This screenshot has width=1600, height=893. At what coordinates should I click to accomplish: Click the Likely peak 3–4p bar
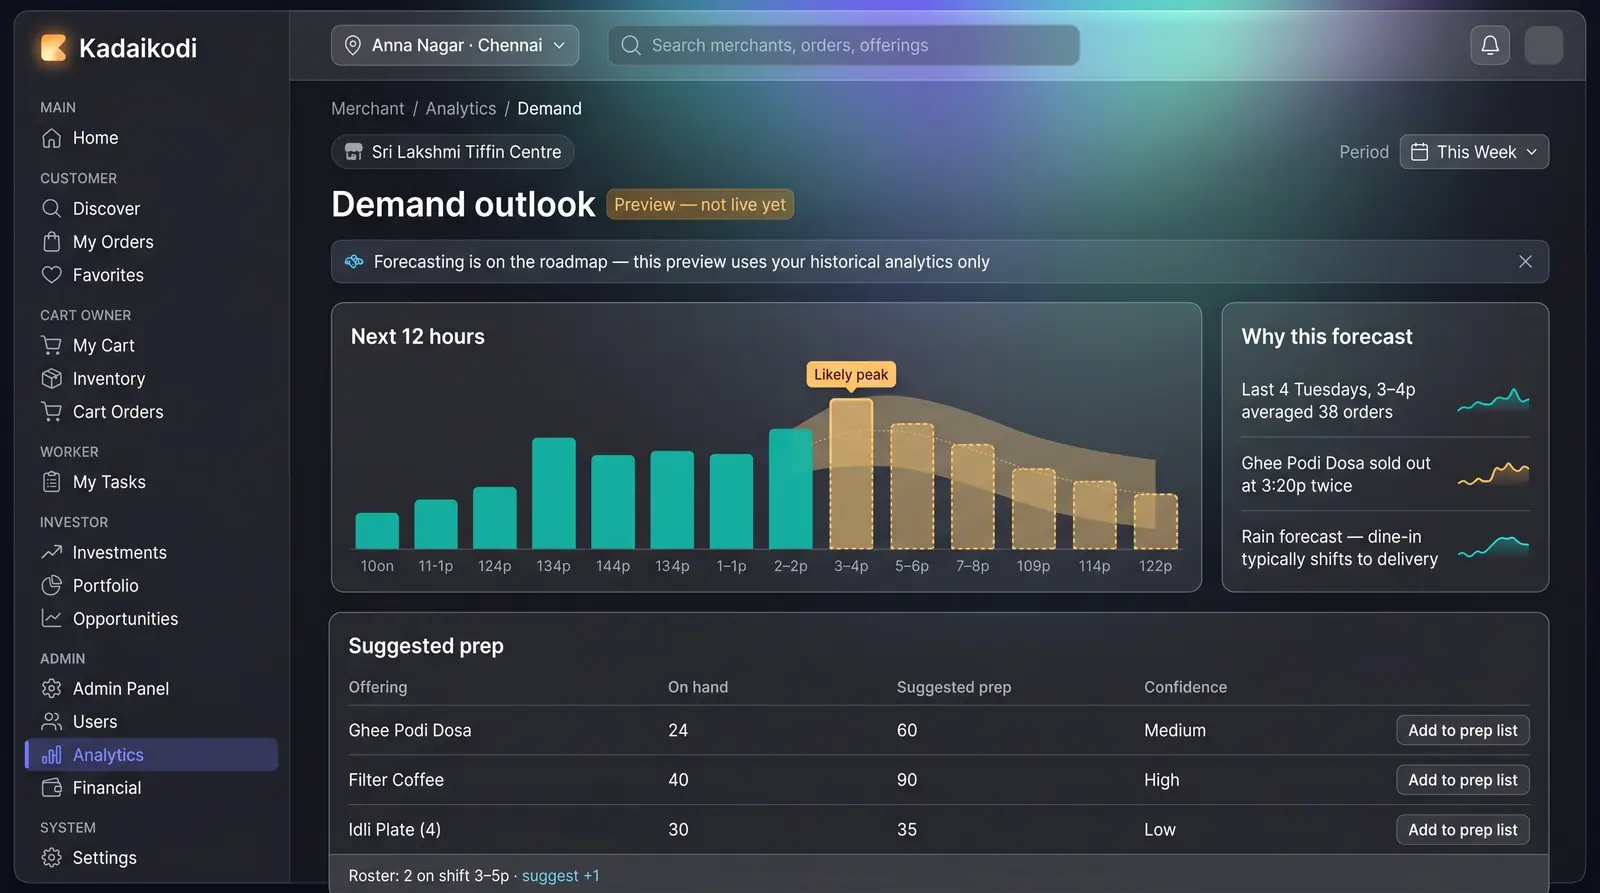point(851,474)
